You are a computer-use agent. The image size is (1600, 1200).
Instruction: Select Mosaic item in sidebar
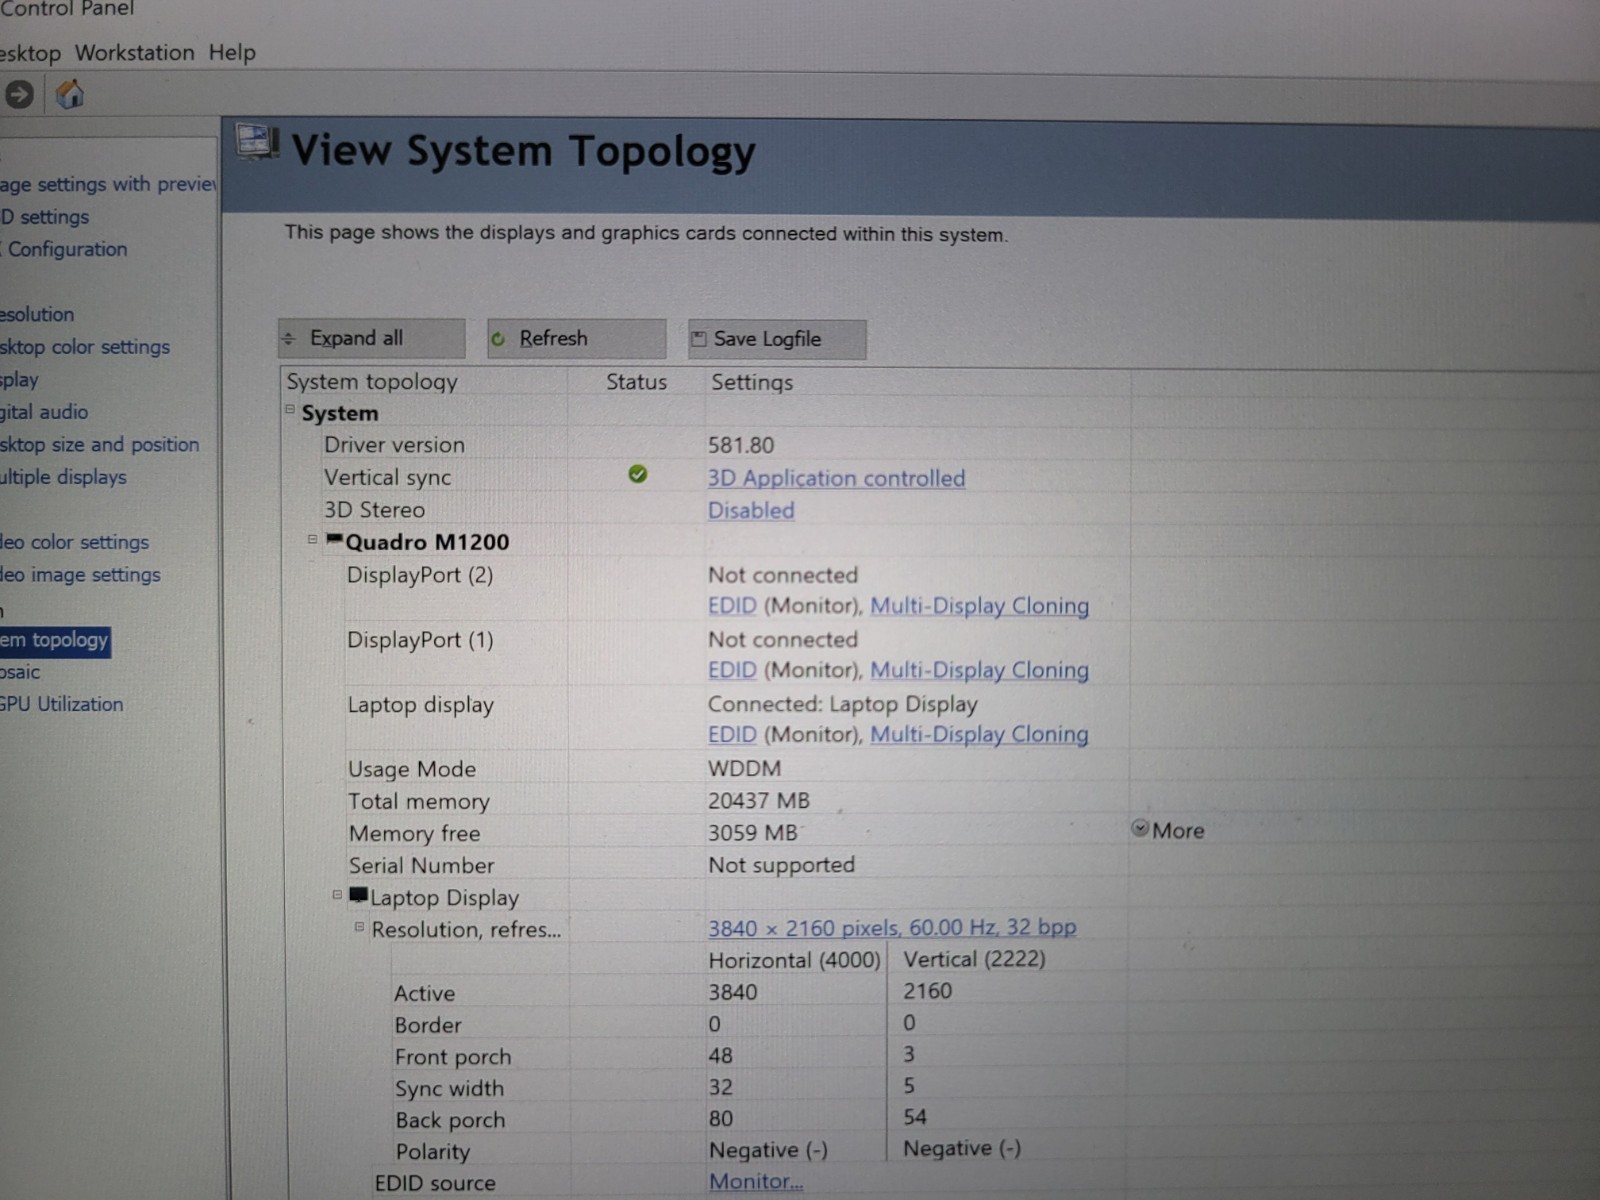coord(20,672)
